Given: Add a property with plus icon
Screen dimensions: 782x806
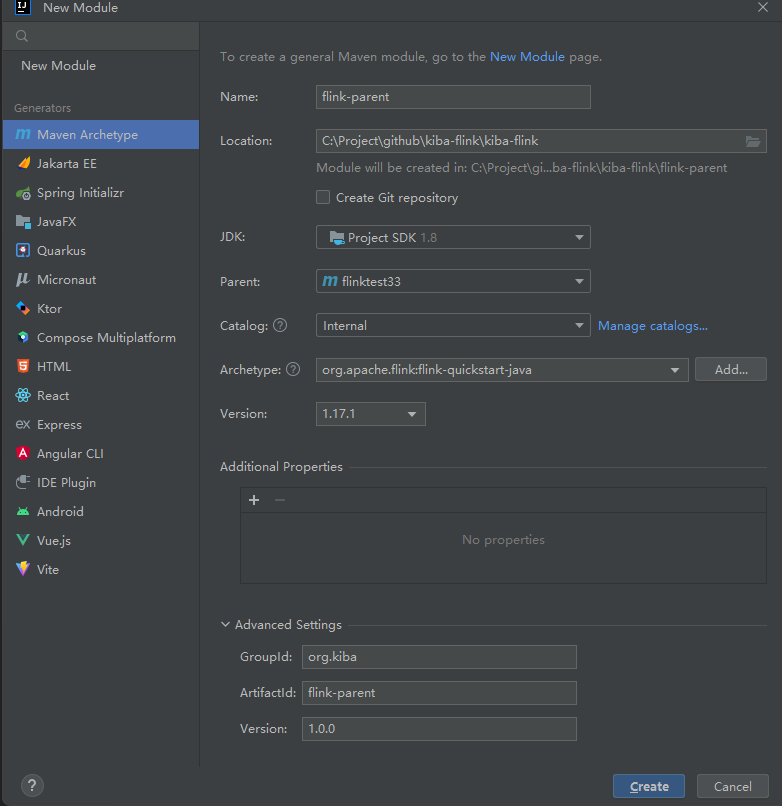Looking at the screenshot, I should tap(254, 500).
